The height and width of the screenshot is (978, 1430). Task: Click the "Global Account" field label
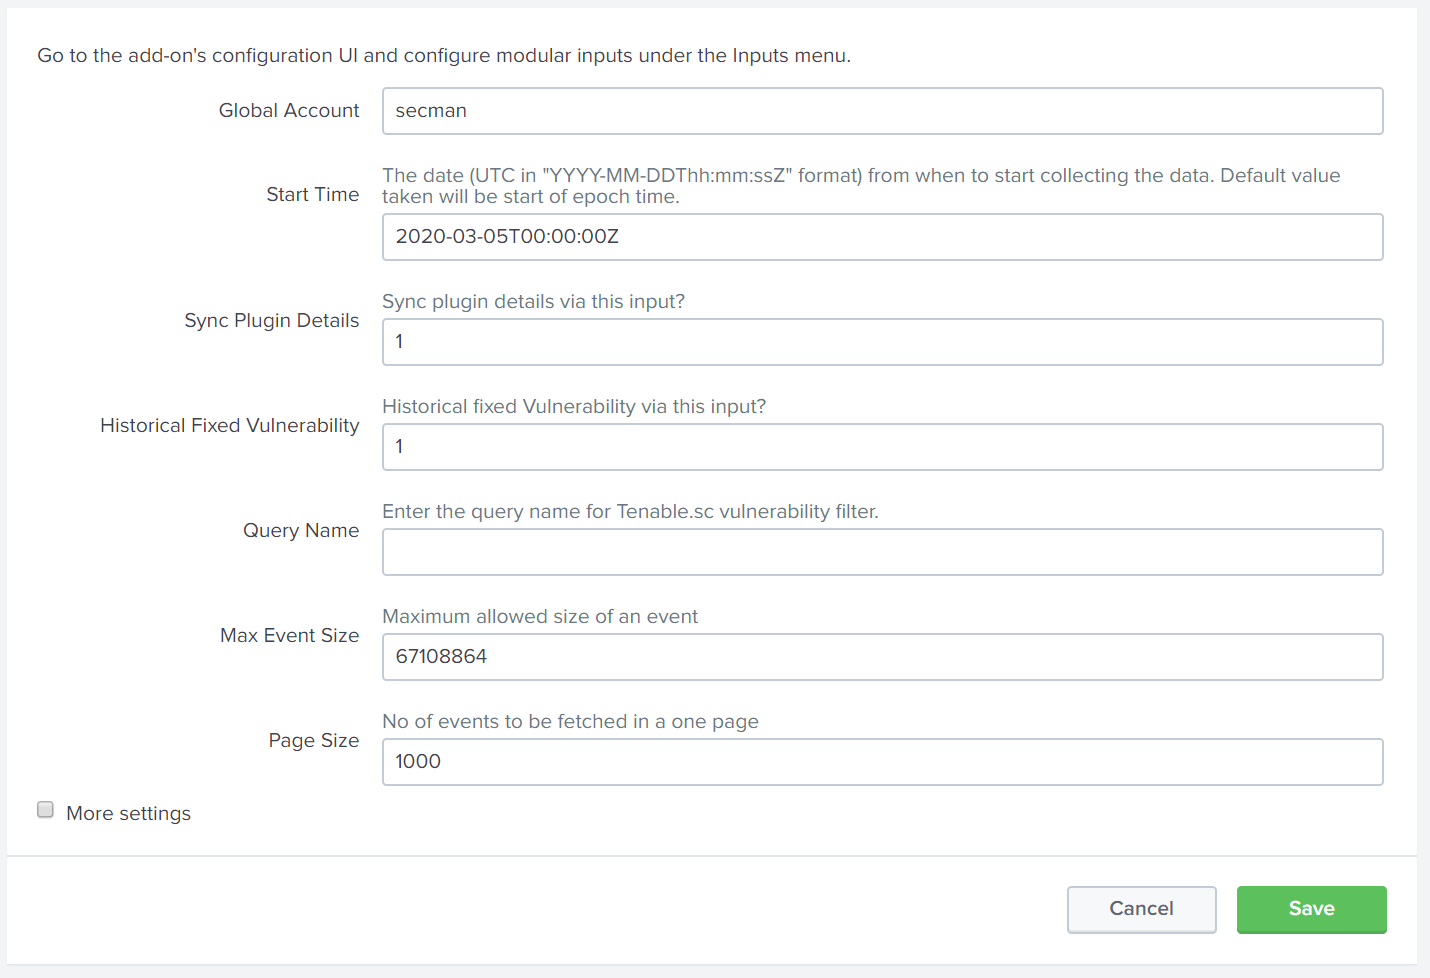[288, 111]
